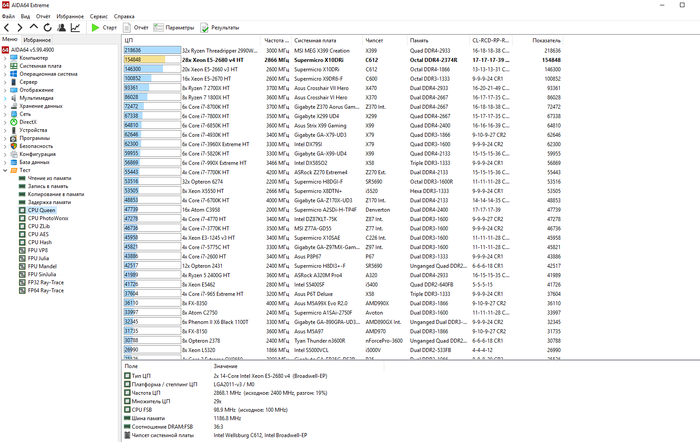Viewport: 700px width, 442px height.
Task: Open the Отчёт menu in menu bar
Action: click(x=43, y=16)
